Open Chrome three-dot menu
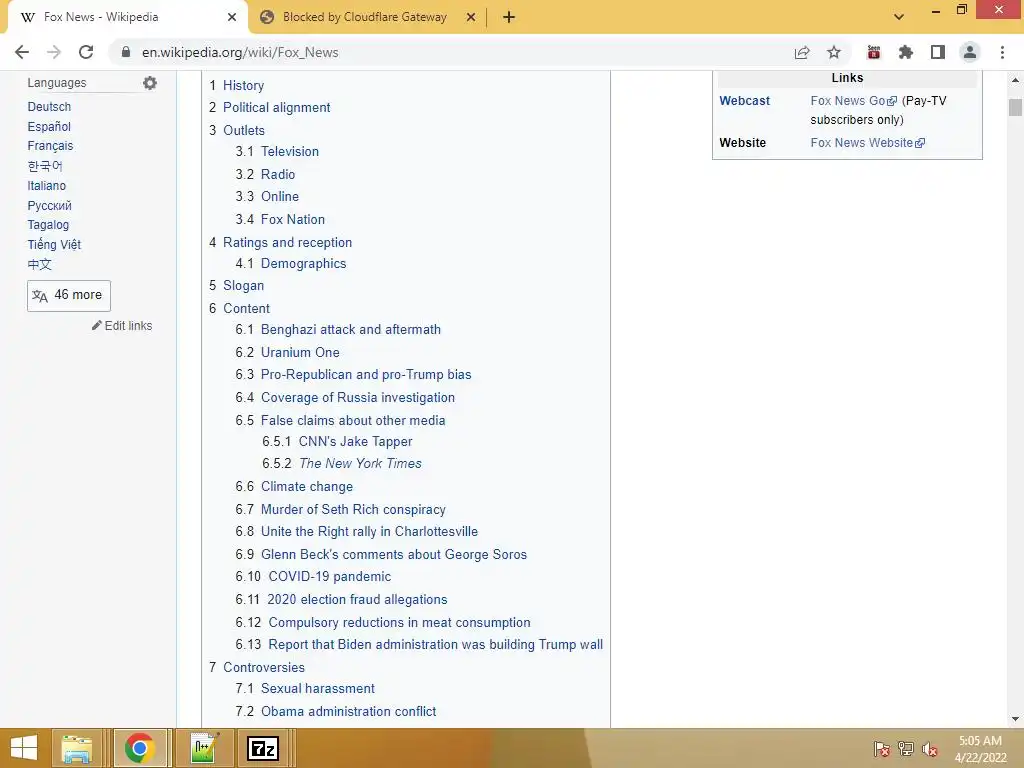The height and width of the screenshot is (768, 1024). pyautogui.click(x=1002, y=52)
